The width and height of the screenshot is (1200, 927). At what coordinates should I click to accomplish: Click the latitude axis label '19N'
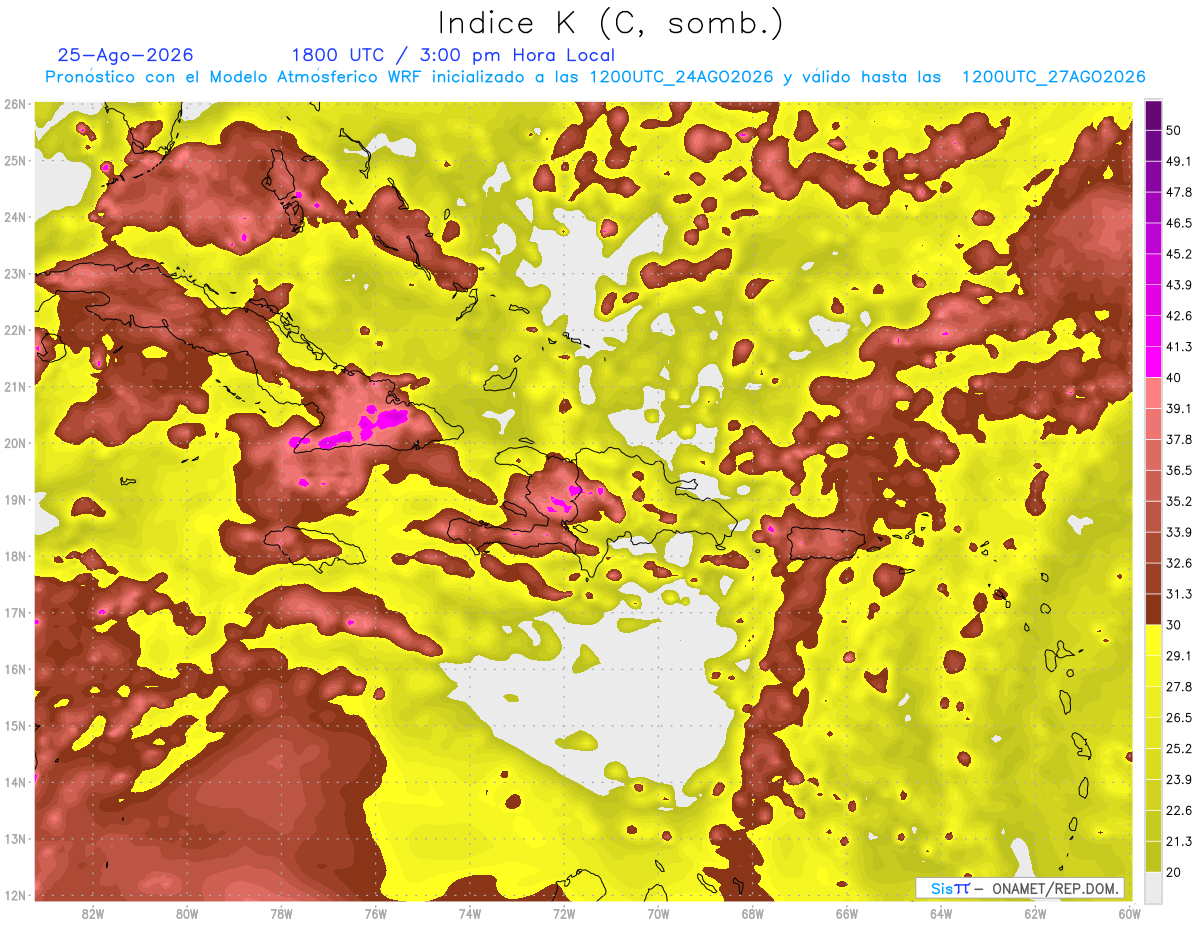point(14,499)
